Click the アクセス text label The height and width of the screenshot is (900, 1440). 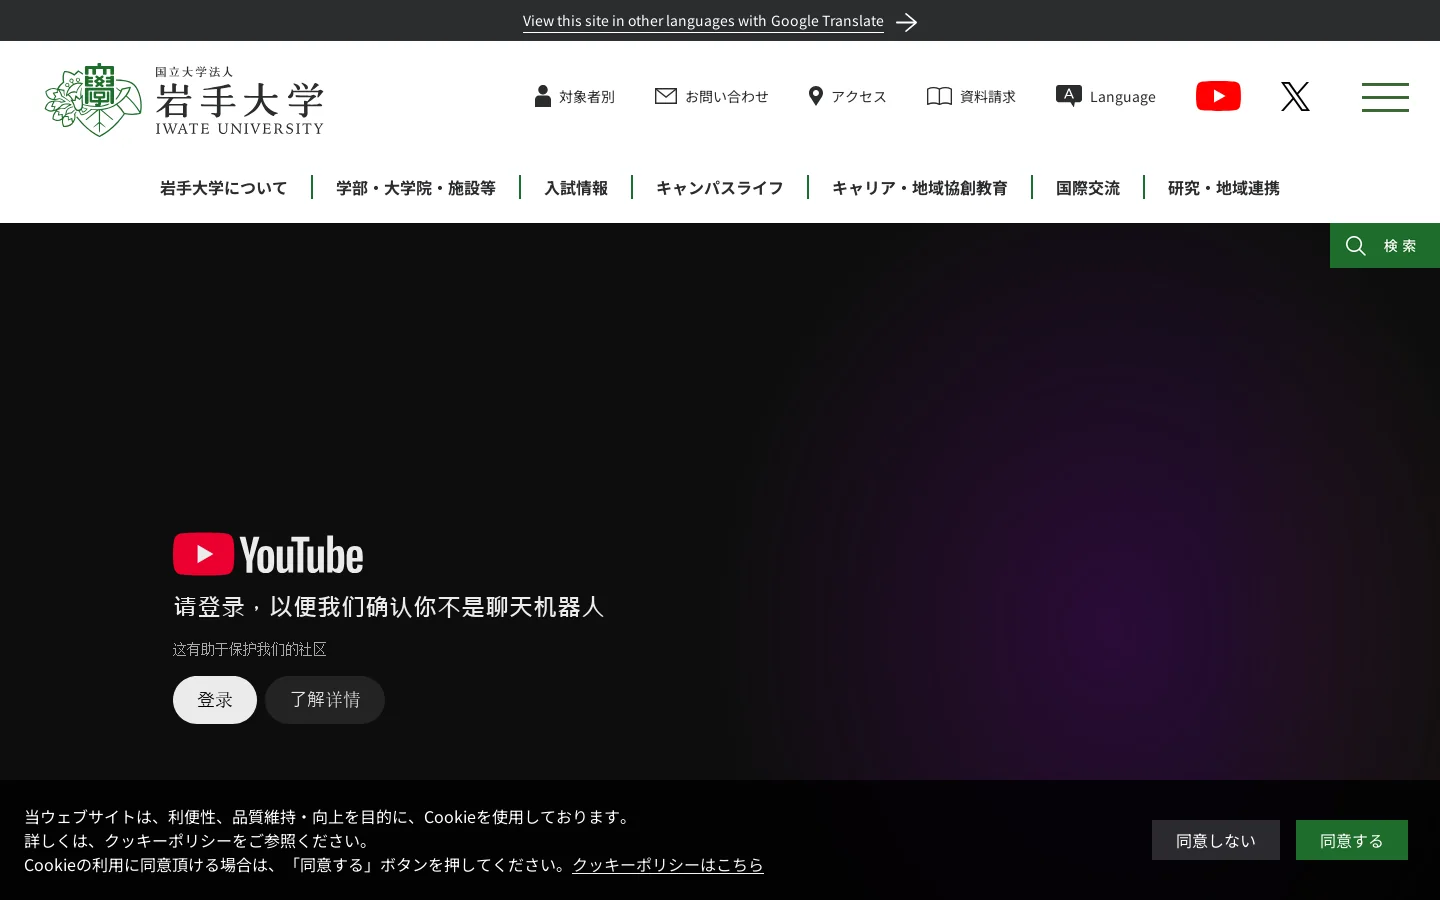[859, 97]
